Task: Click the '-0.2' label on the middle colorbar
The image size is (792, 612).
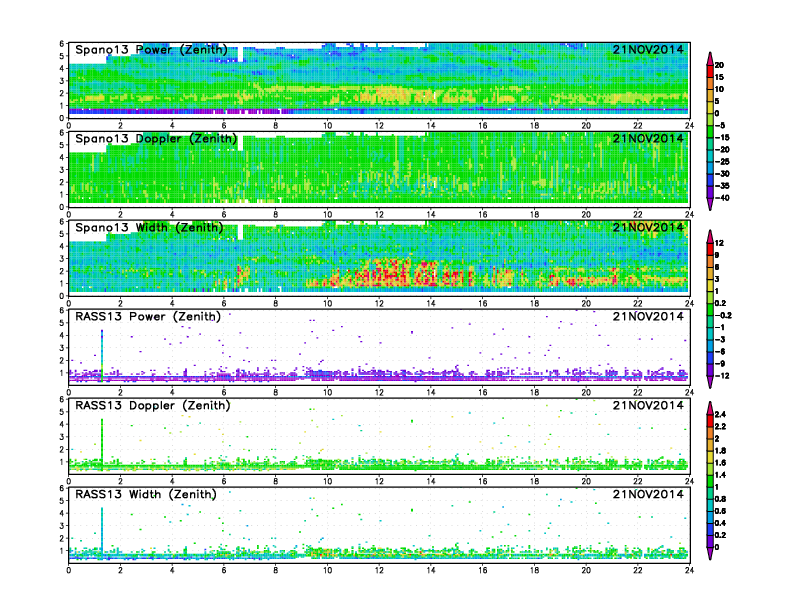Action: coord(723,316)
